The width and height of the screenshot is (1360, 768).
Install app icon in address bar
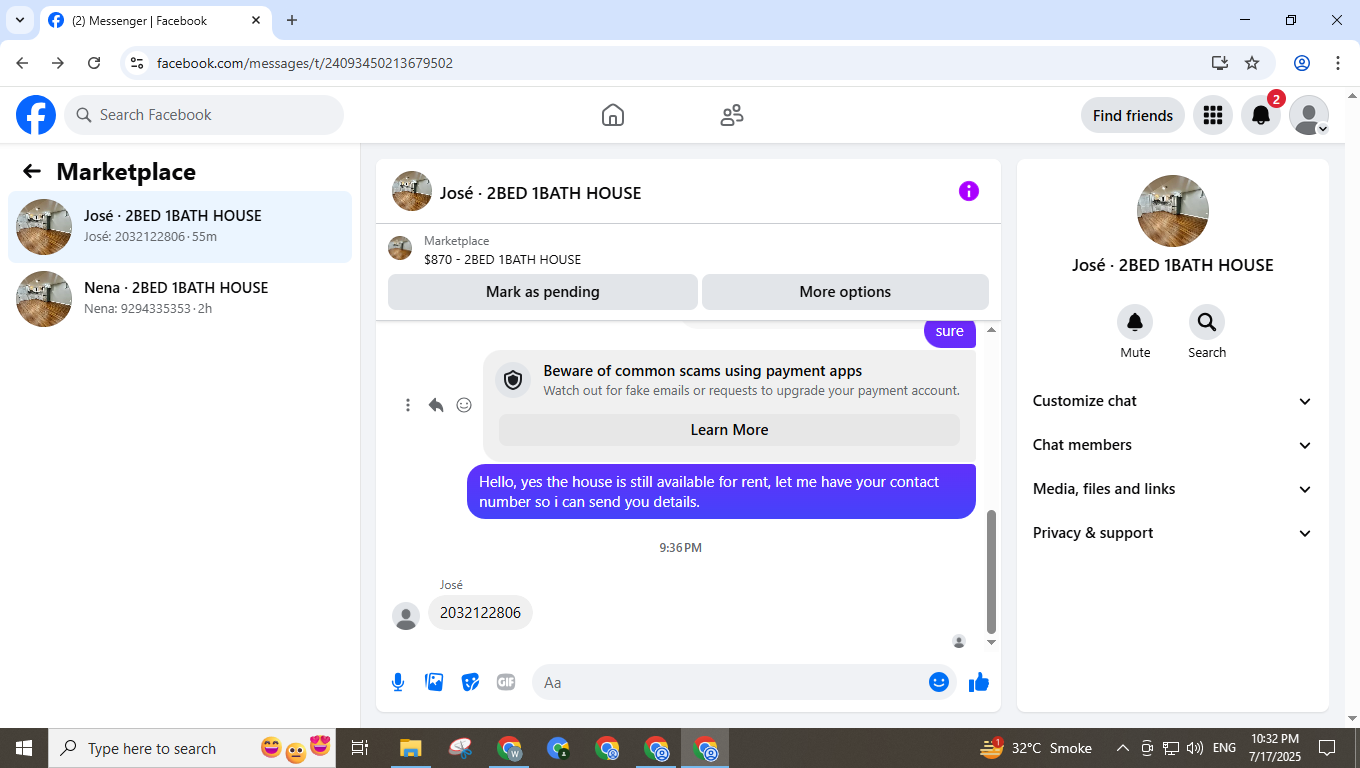pos(1220,63)
